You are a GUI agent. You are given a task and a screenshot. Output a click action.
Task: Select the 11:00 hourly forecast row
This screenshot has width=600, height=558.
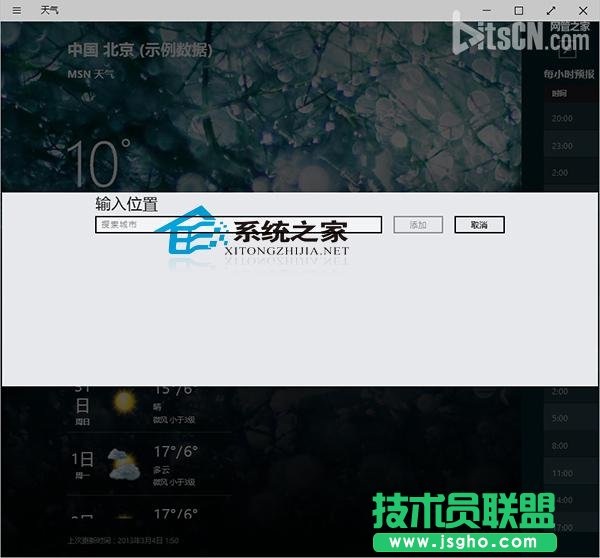pos(571,473)
